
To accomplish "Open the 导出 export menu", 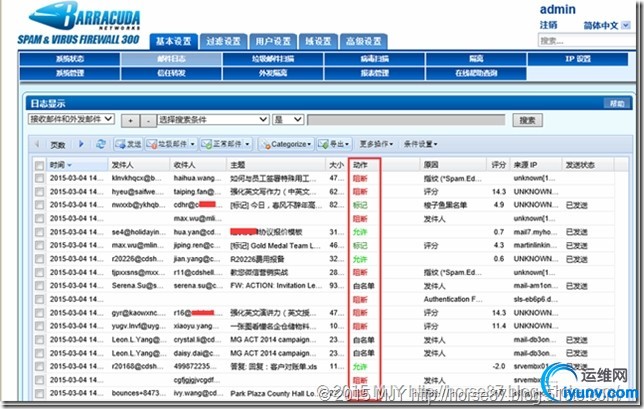I will coord(334,144).
